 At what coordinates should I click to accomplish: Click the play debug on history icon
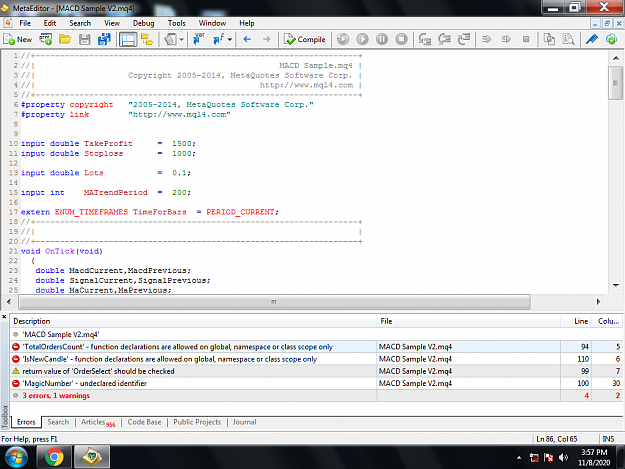(362, 39)
